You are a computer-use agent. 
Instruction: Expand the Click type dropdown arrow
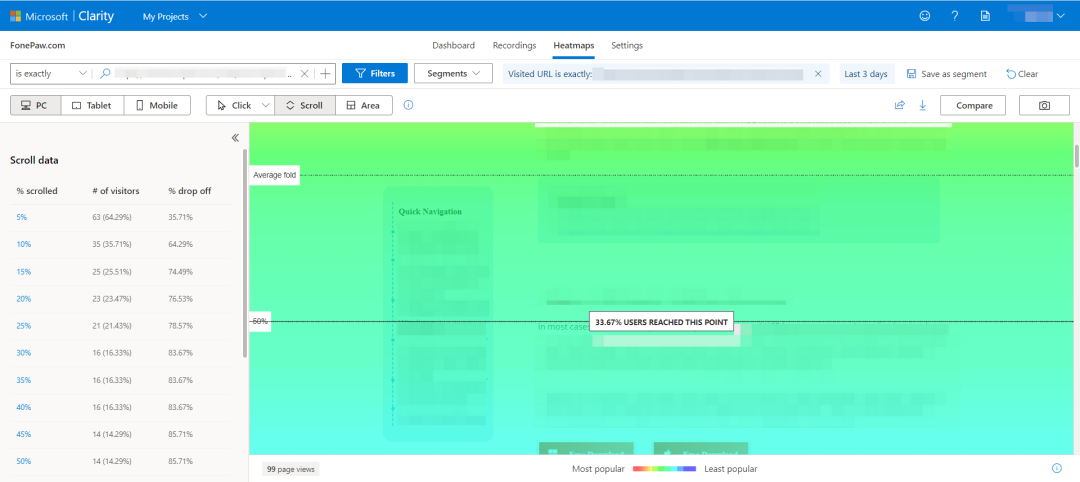(x=266, y=105)
